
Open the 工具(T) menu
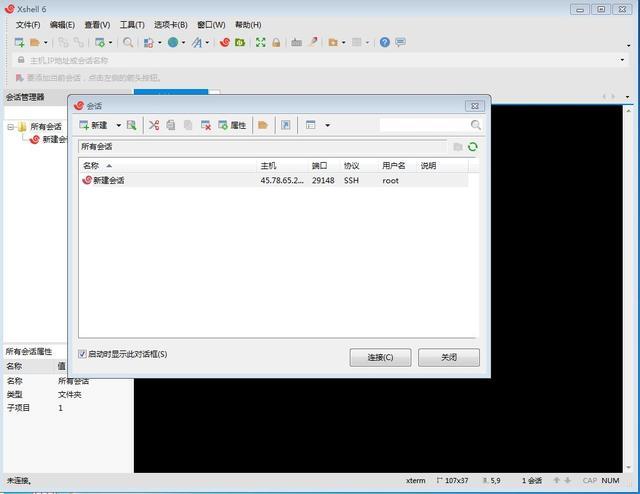coord(132,24)
